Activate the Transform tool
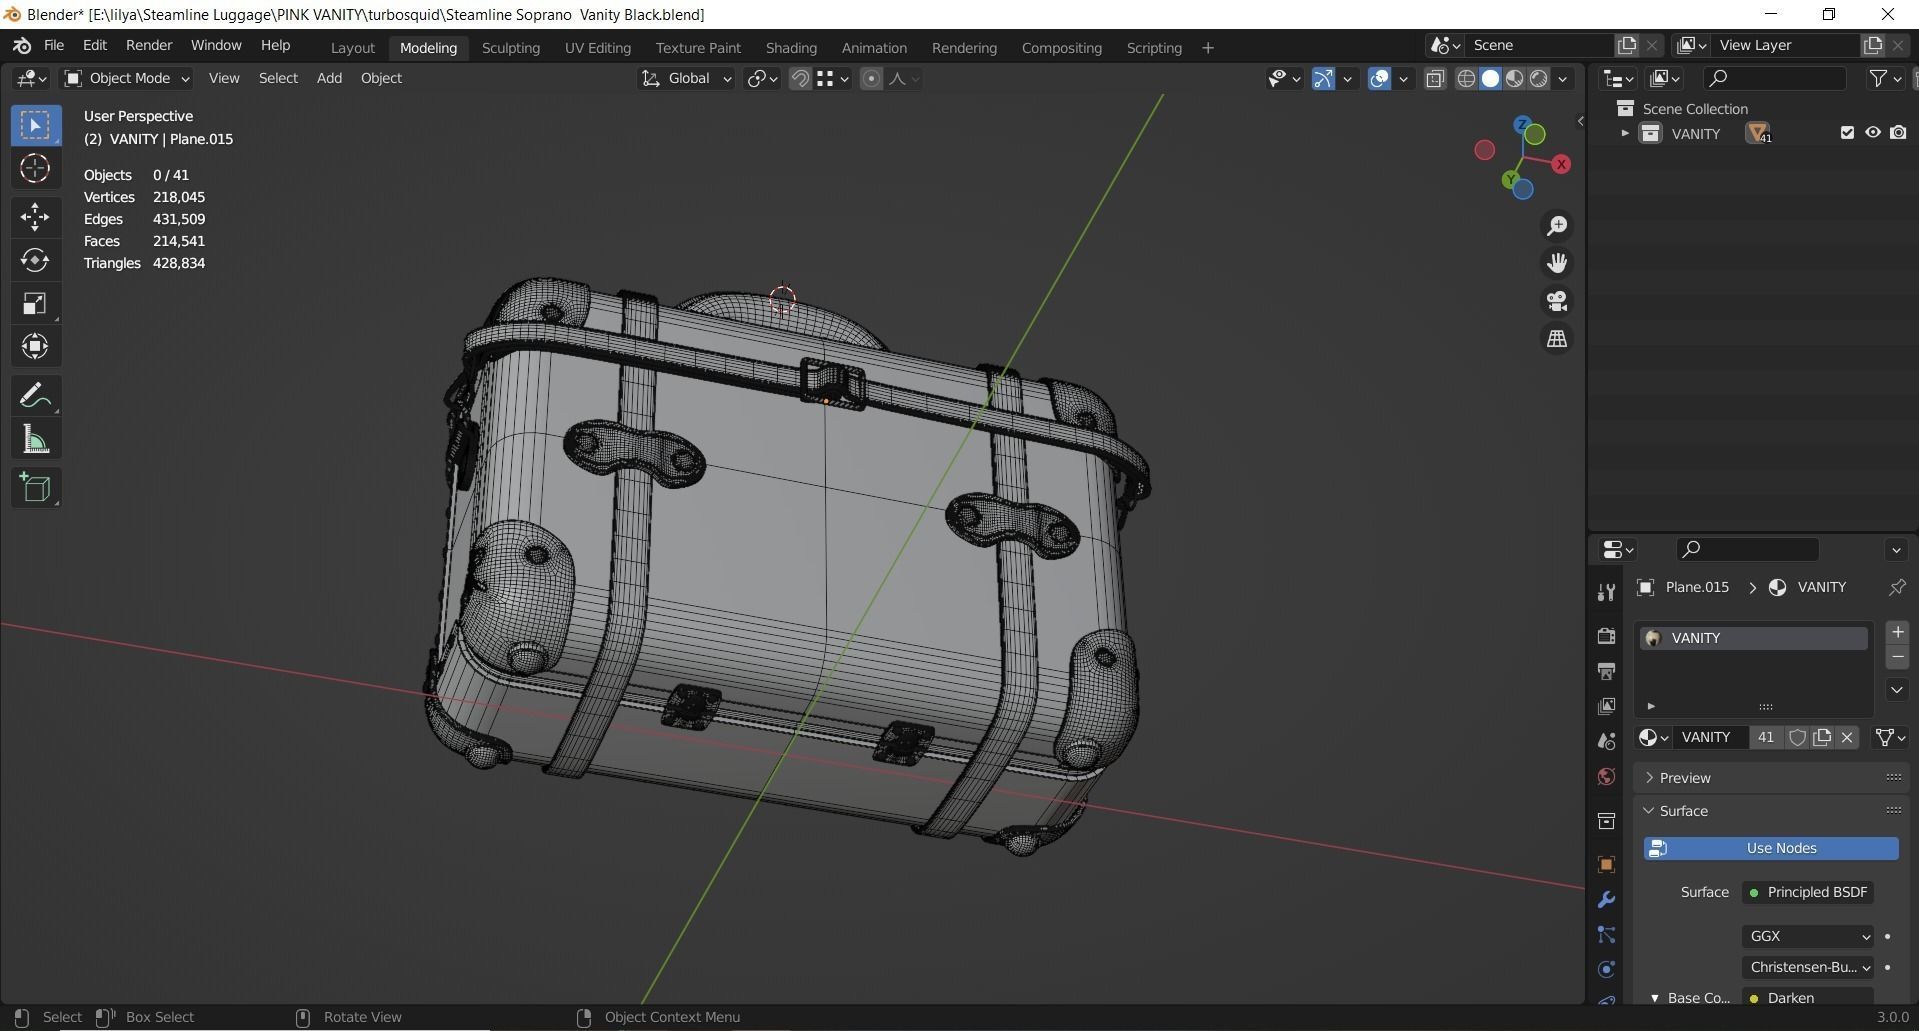Image resolution: width=1919 pixels, height=1031 pixels. [35, 346]
